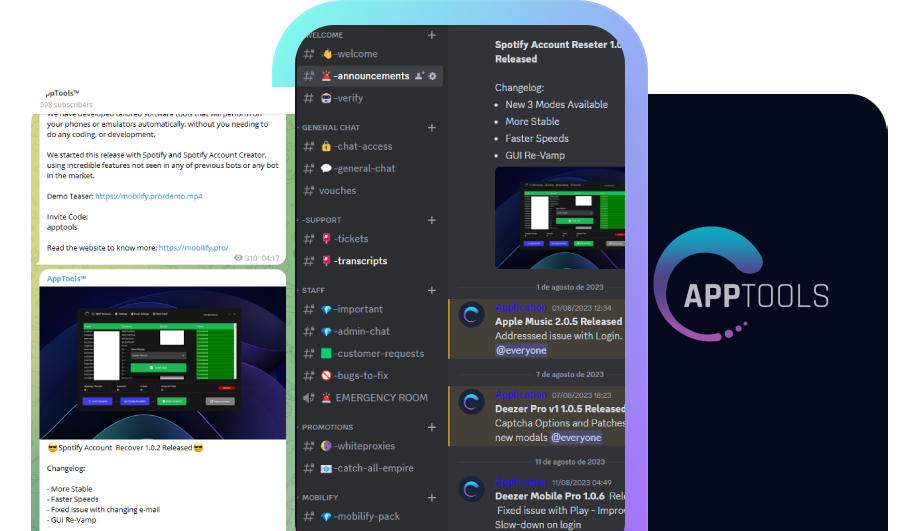The image size is (920, 531).
Task: Add a channel to the WELCOME category
Action: pos(432,35)
